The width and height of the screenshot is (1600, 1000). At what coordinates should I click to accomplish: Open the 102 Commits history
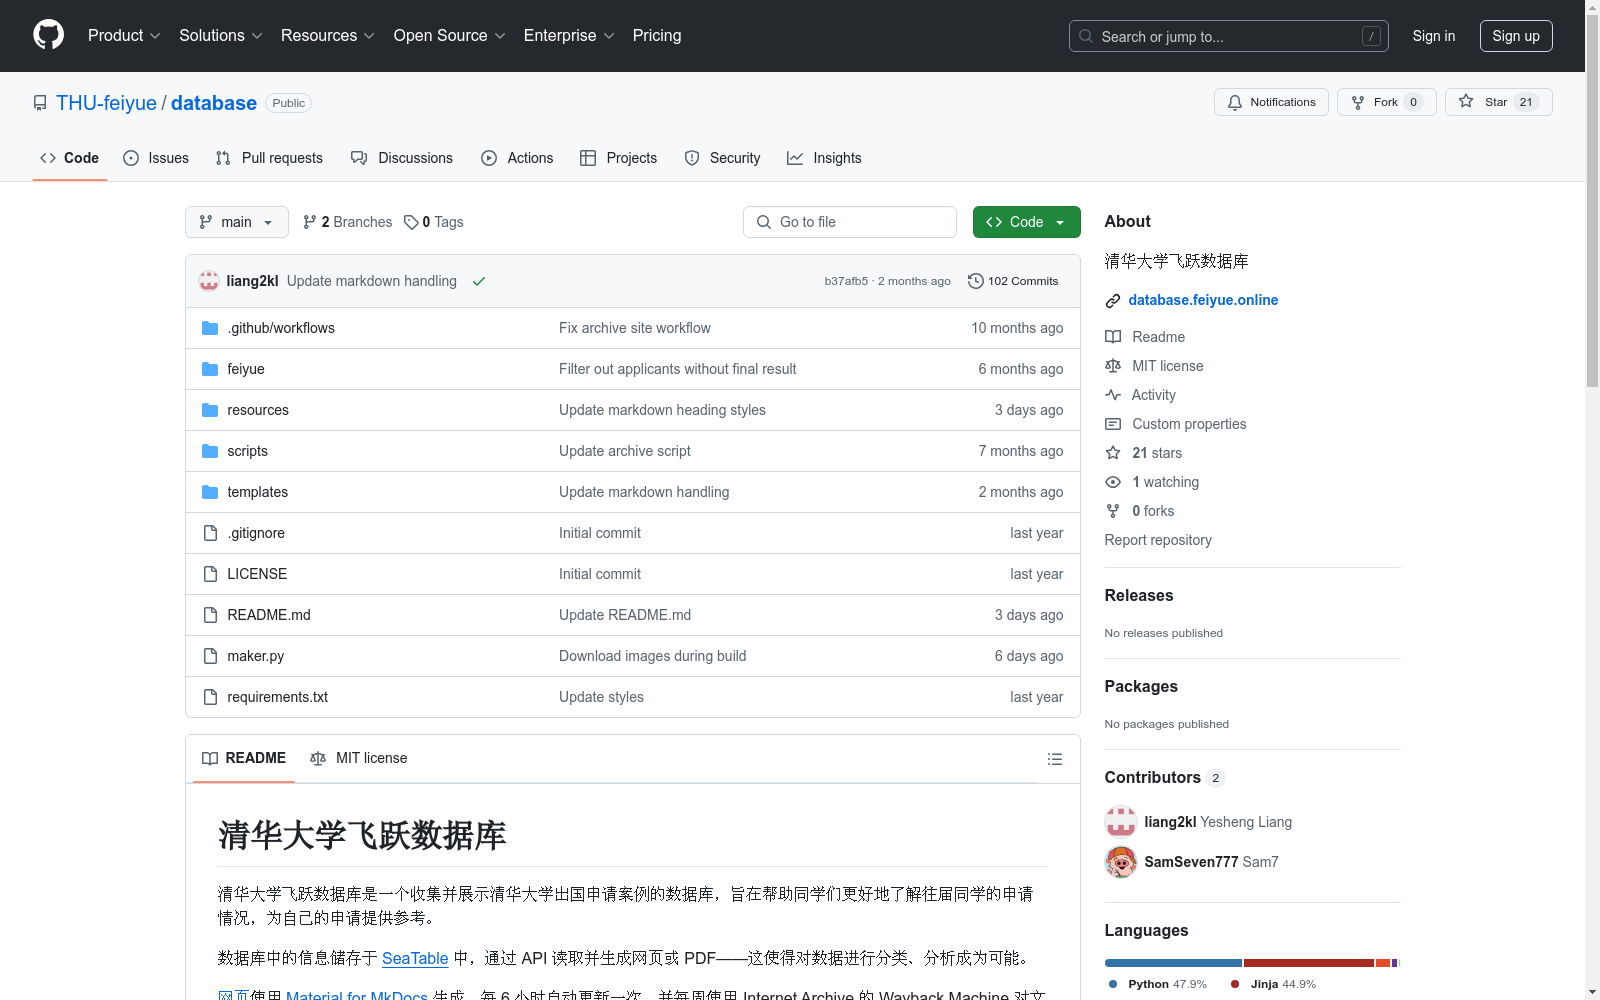click(1012, 281)
